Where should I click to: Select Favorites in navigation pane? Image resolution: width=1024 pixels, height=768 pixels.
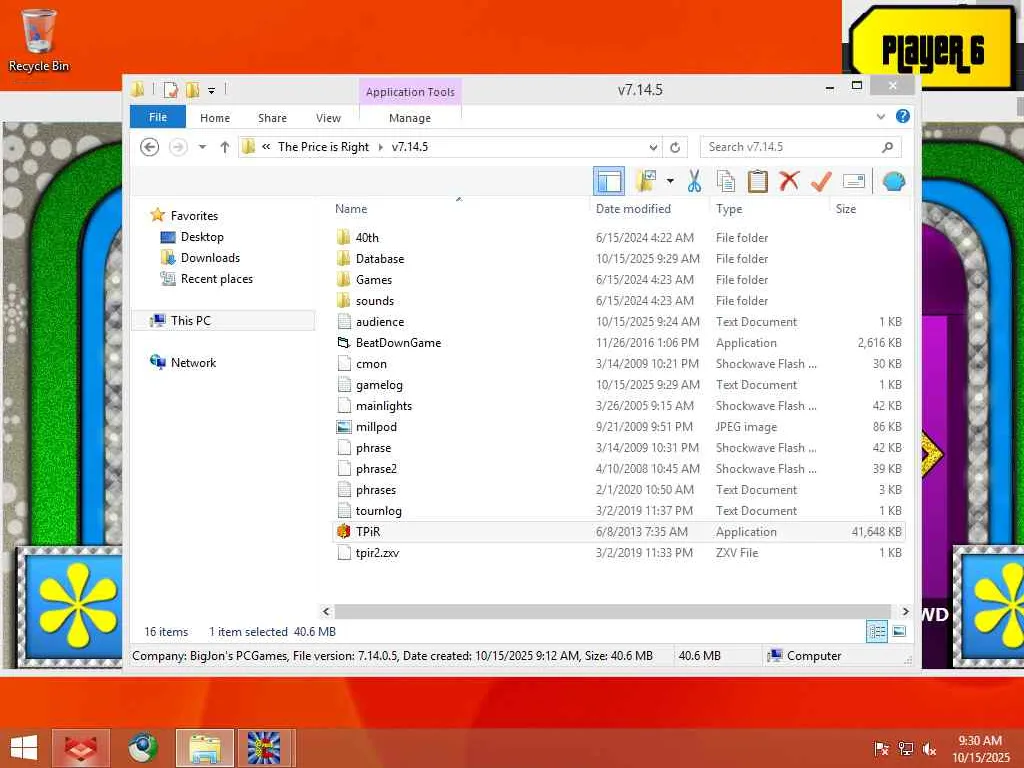[194, 216]
